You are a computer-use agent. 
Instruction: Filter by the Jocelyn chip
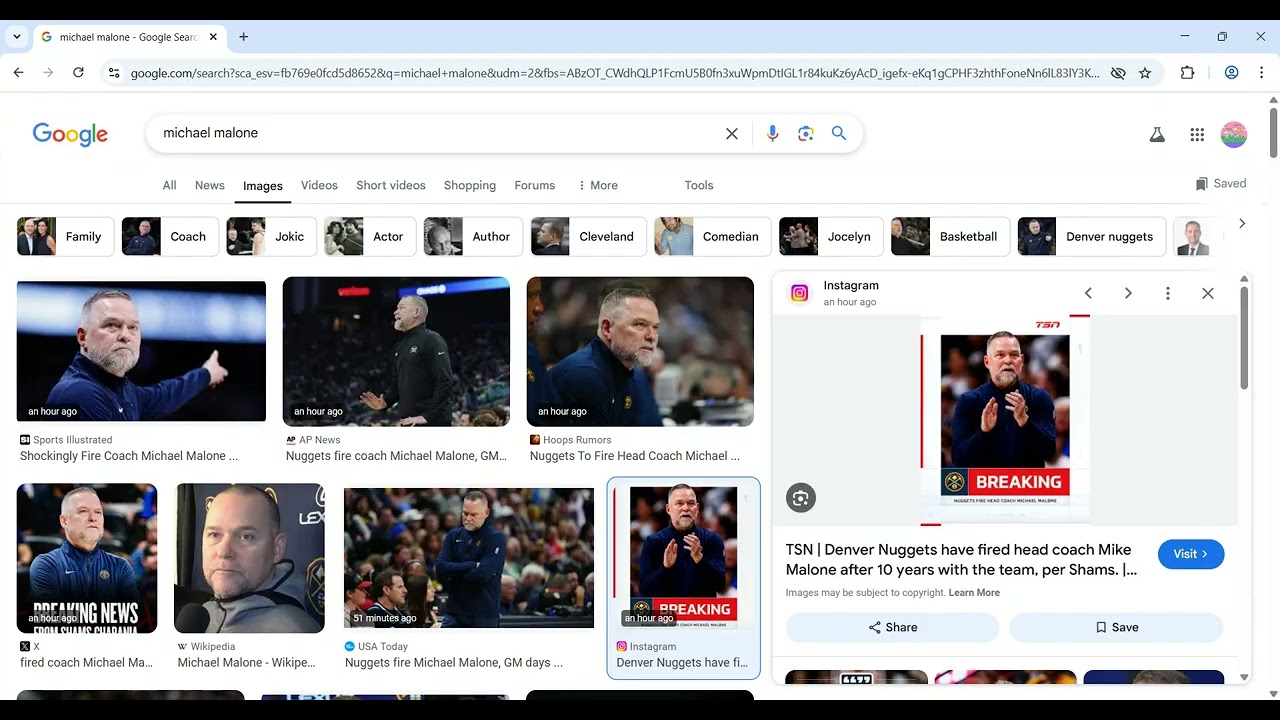click(831, 237)
